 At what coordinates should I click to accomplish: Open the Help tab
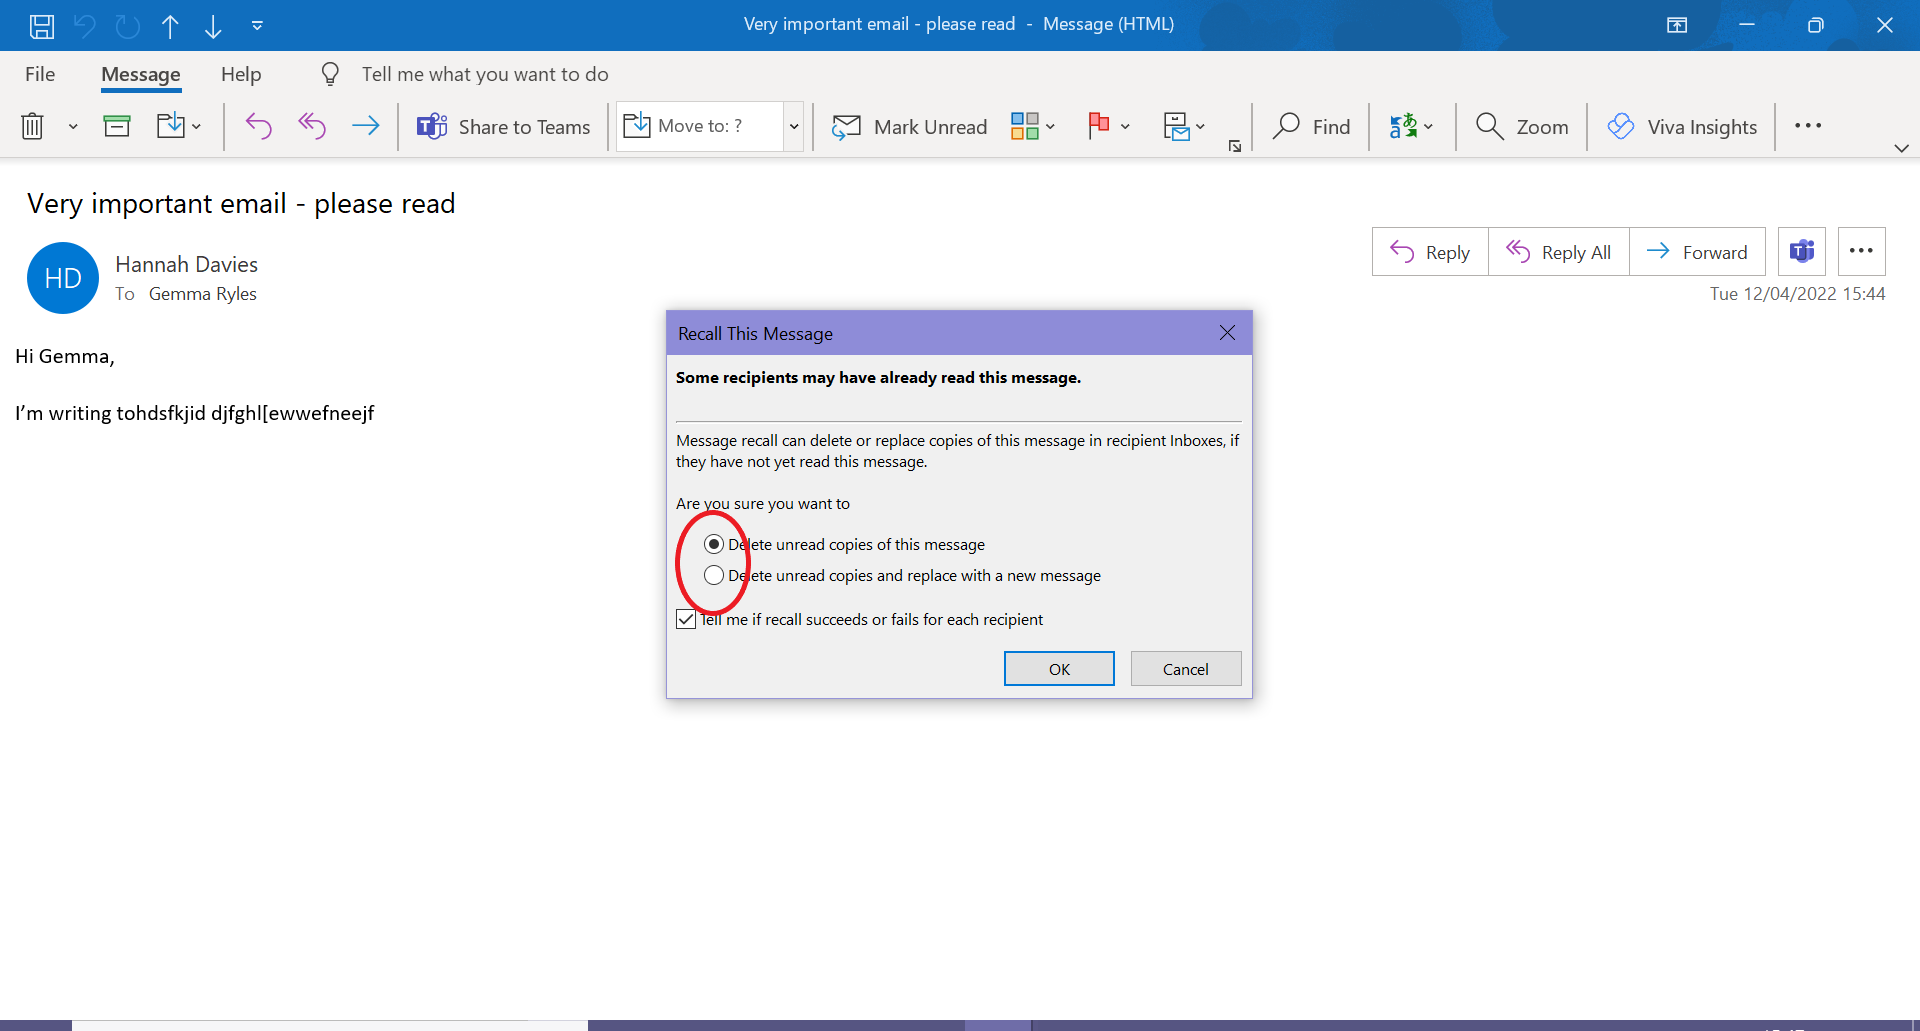tap(241, 74)
